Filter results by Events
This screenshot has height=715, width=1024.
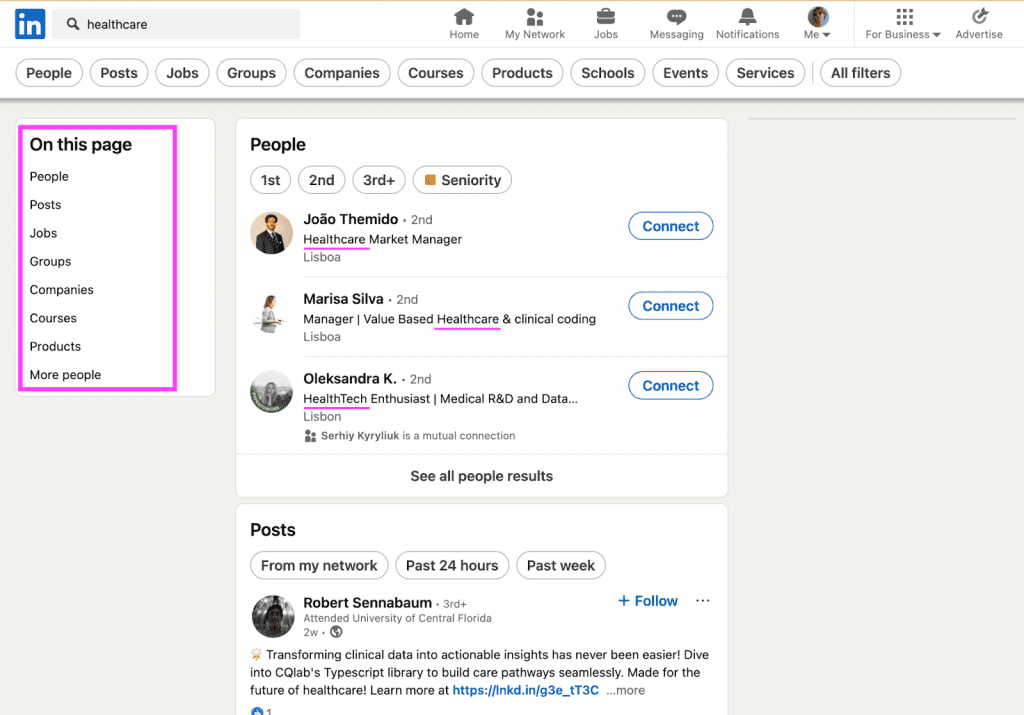[685, 73]
